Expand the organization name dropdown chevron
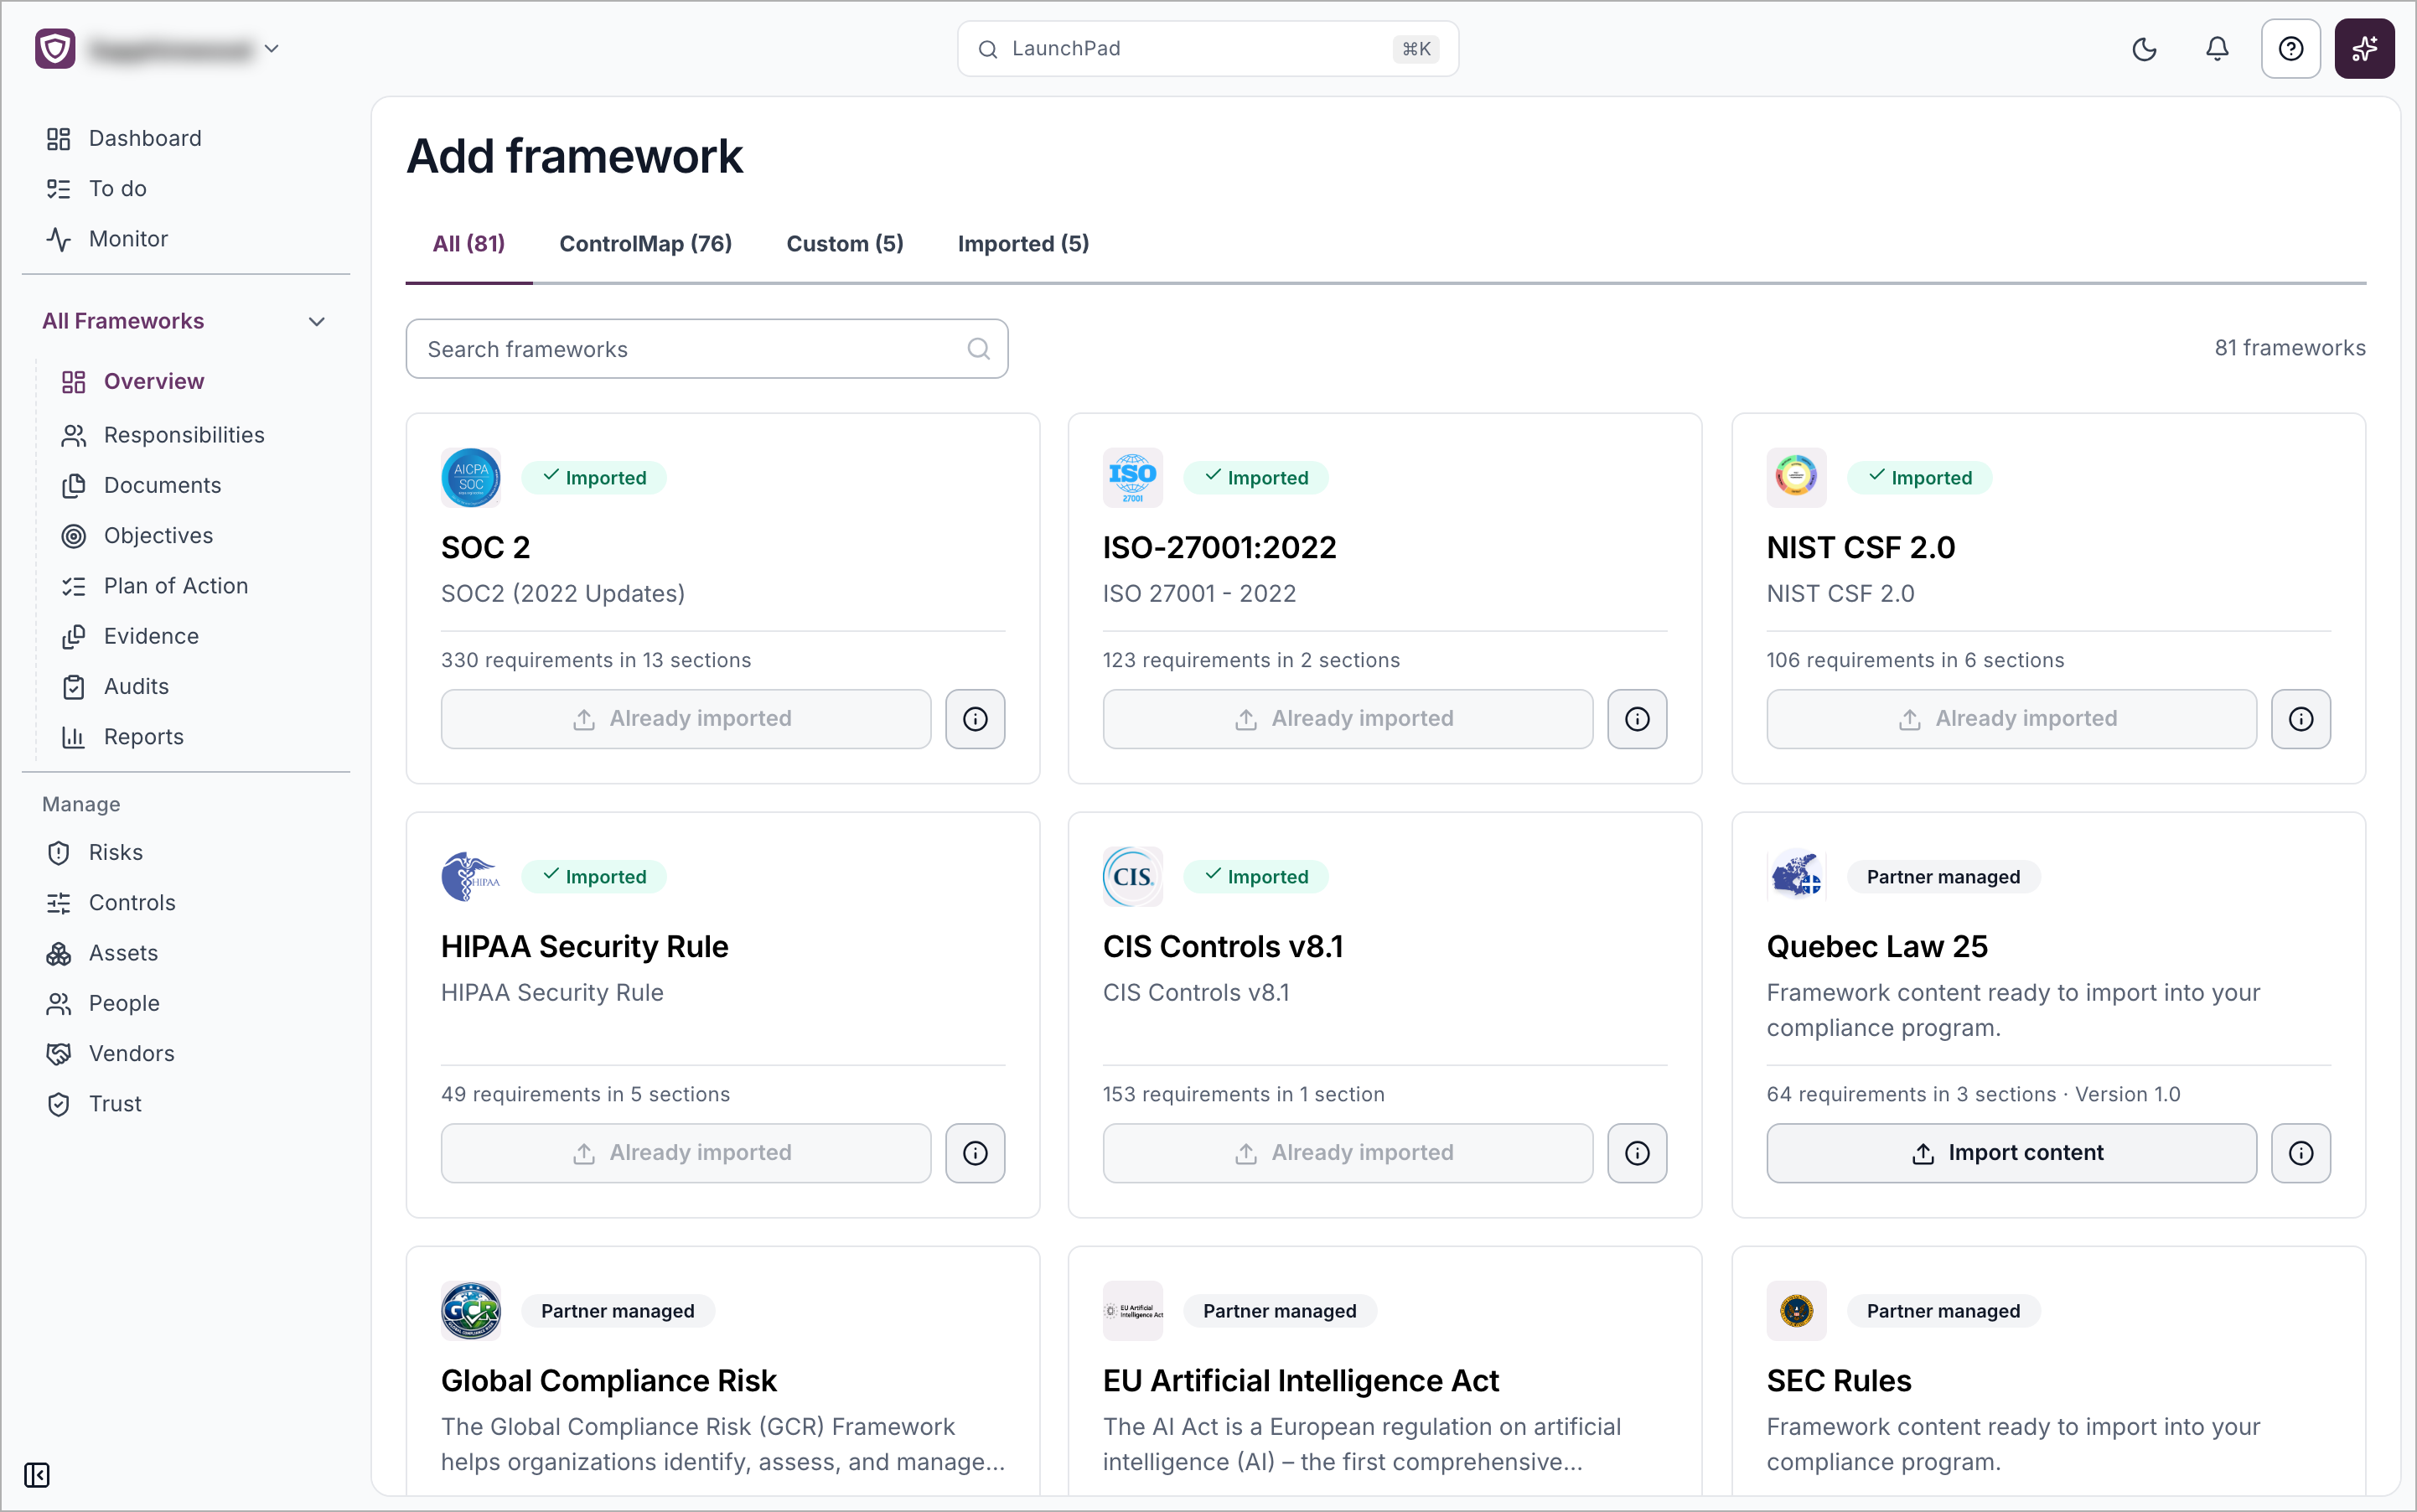Viewport: 2417px width, 1512px height. (271, 48)
